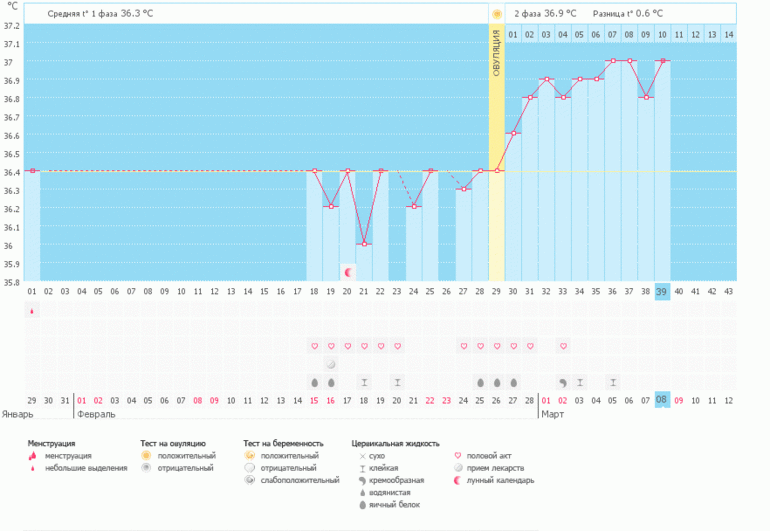770x531 pixels.
Task: Click the lunar calendar moon icon on day 20
Action: point(348,272)
